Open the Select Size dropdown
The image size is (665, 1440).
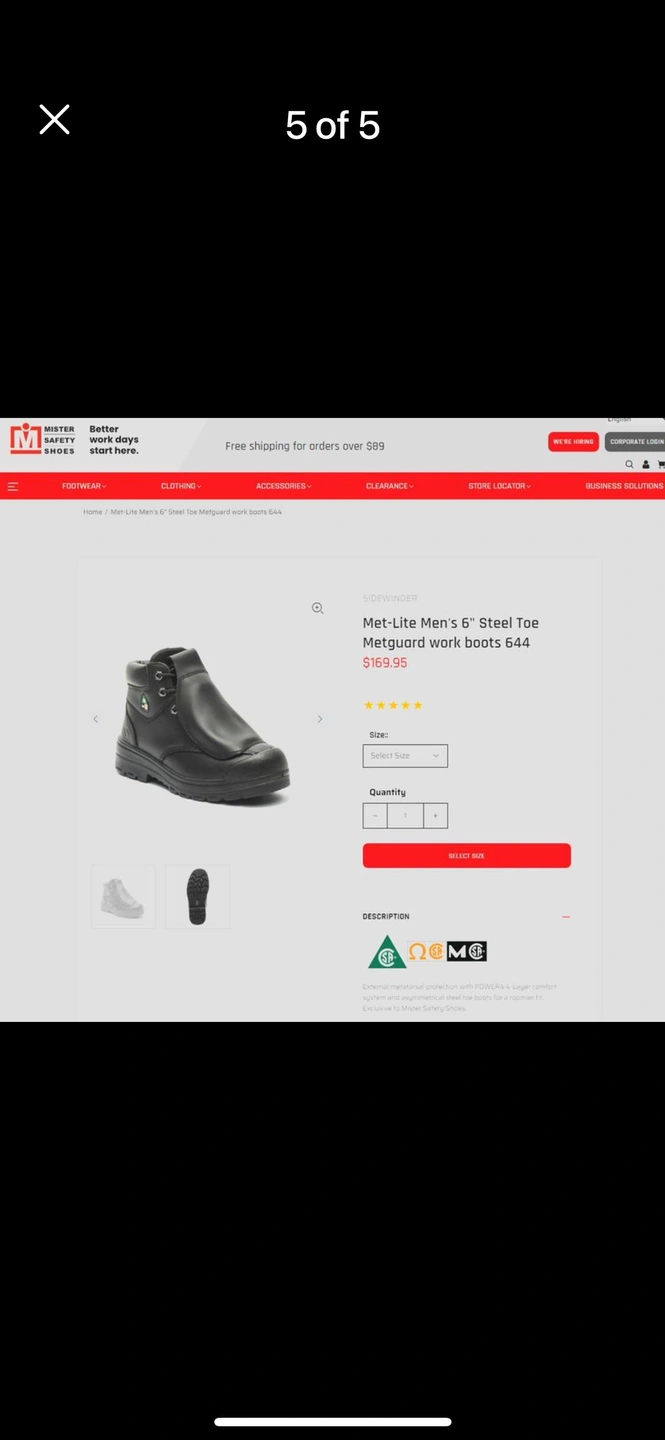click(x=405, y=756)
